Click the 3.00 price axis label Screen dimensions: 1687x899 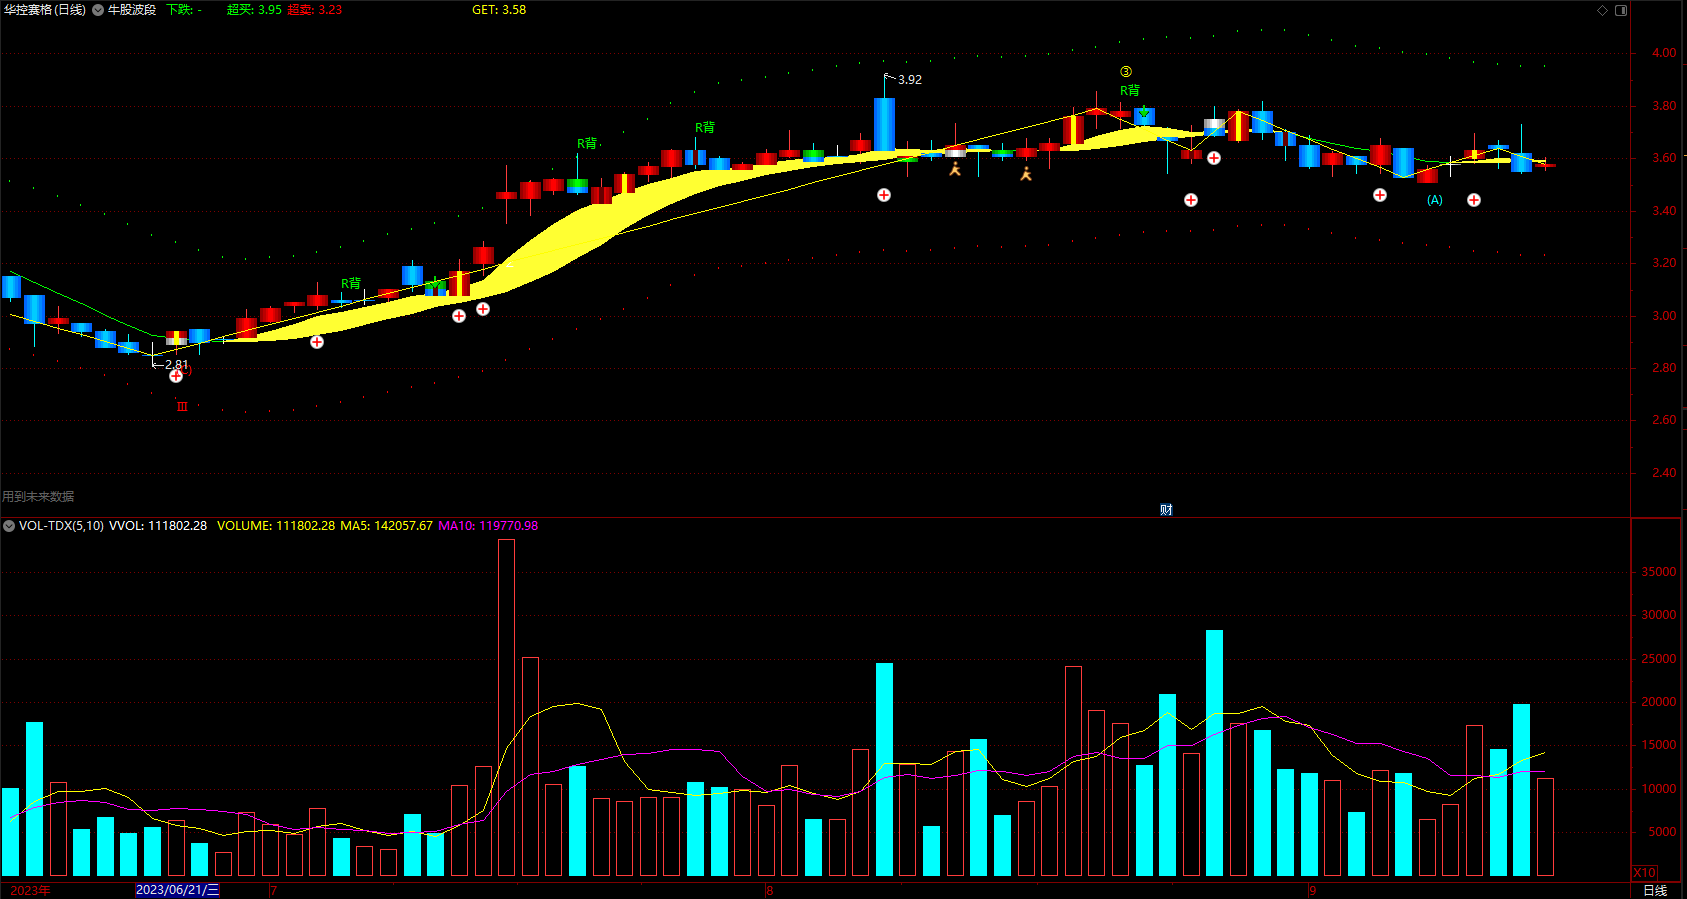click(1664, 316)
